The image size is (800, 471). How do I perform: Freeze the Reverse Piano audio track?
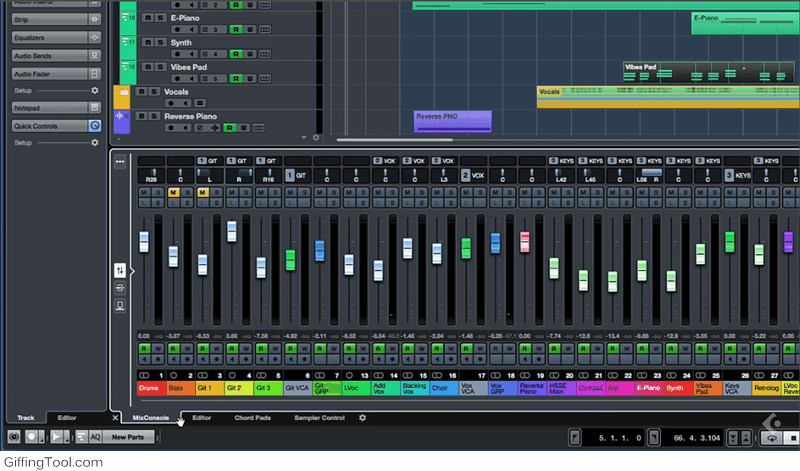pyautogui.click(x=215, y=128)
